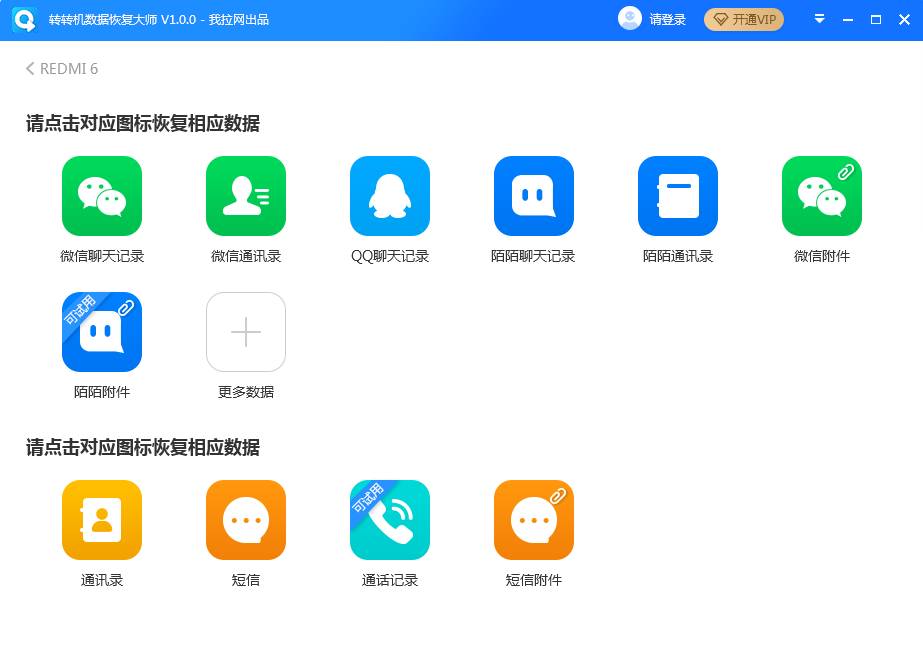Minimize the data recovery window
The height and width of the screenshot is (665, 923).
[848, 20]
